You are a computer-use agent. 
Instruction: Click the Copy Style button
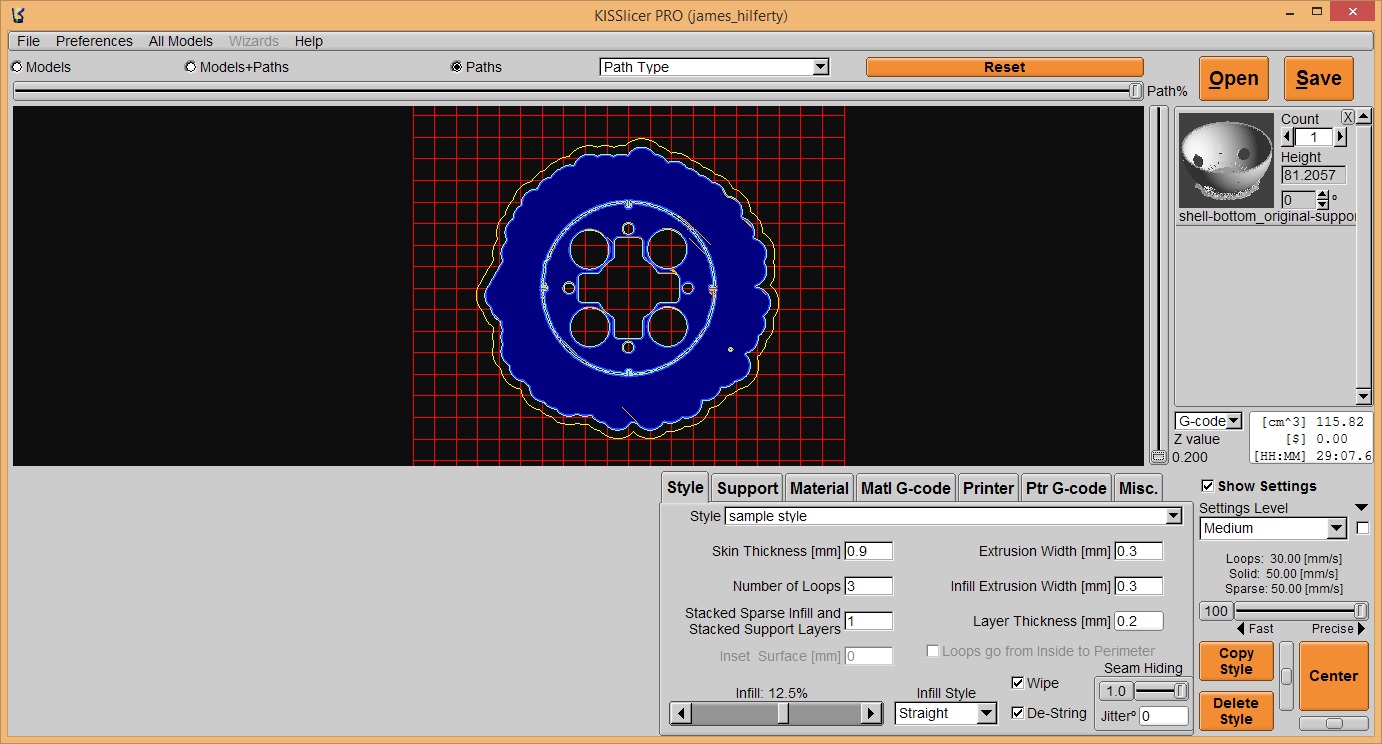(x=1236, y=661)
